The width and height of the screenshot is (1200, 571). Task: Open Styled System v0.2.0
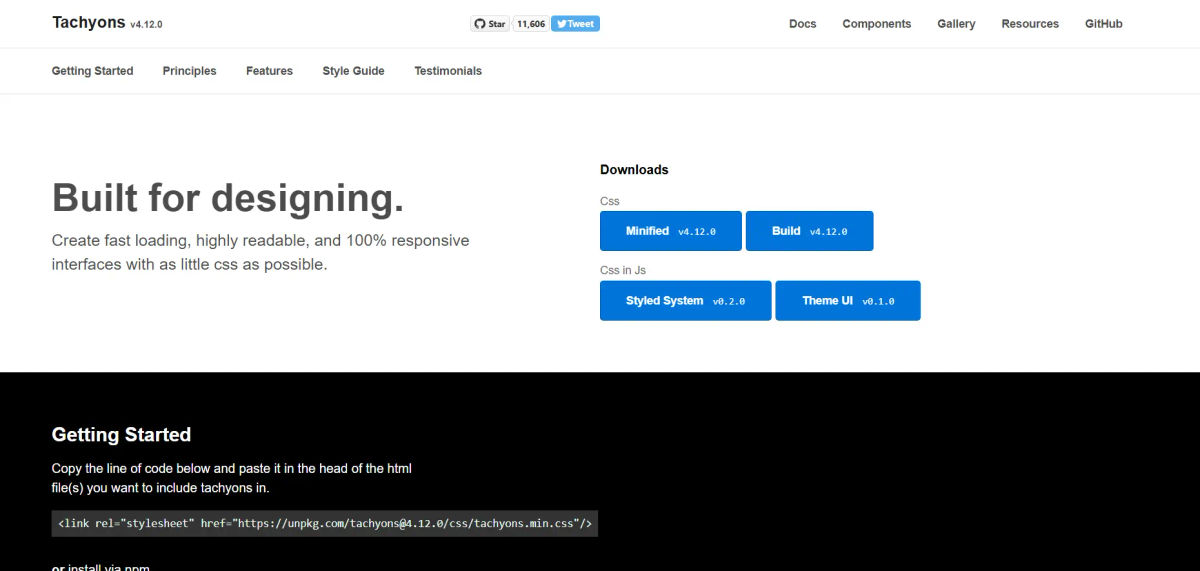pyautogui.click(x=686, y=301)
